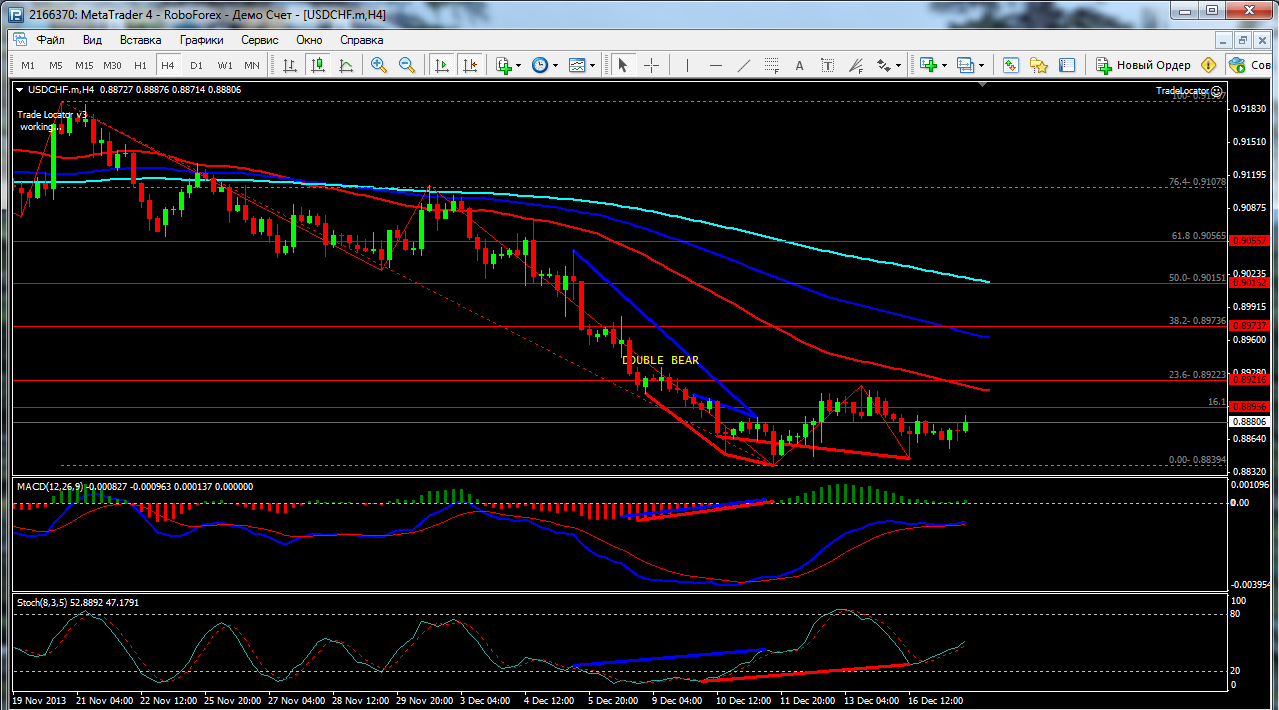Insert a text label object
The width and height of the screenshot is (1279, 710).
pos(827,65)
